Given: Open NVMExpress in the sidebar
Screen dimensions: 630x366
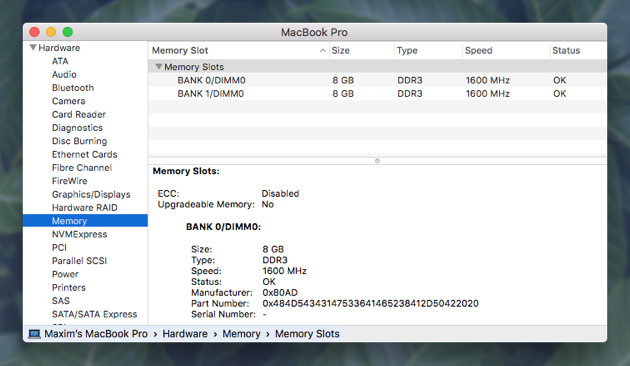Looking at the screenshot, I should pyautogui.click(x=79, y=234).
